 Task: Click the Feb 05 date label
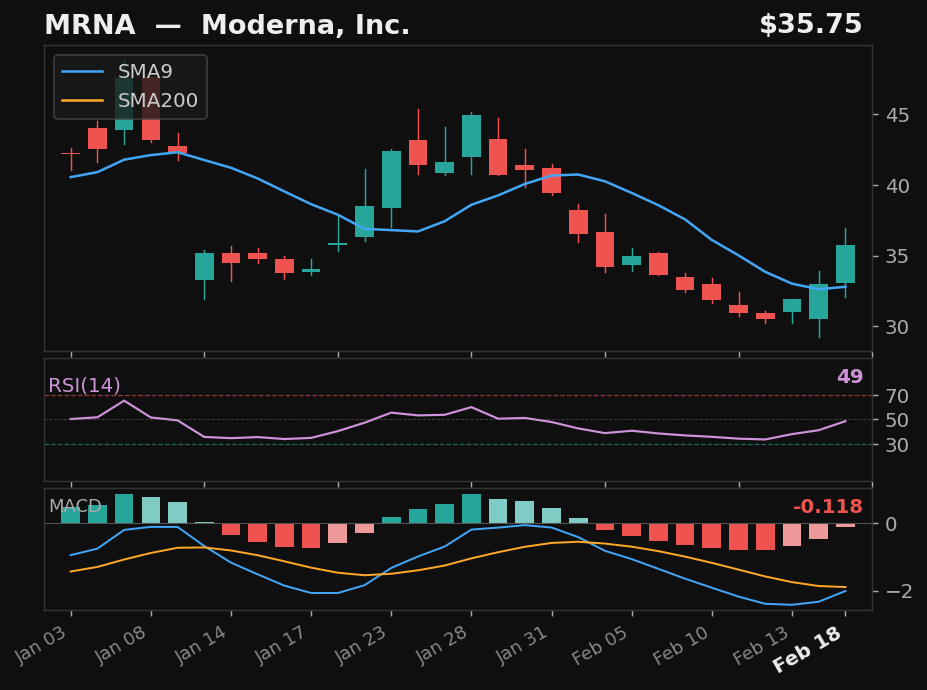pyautogui.click(x=600, y=645)
